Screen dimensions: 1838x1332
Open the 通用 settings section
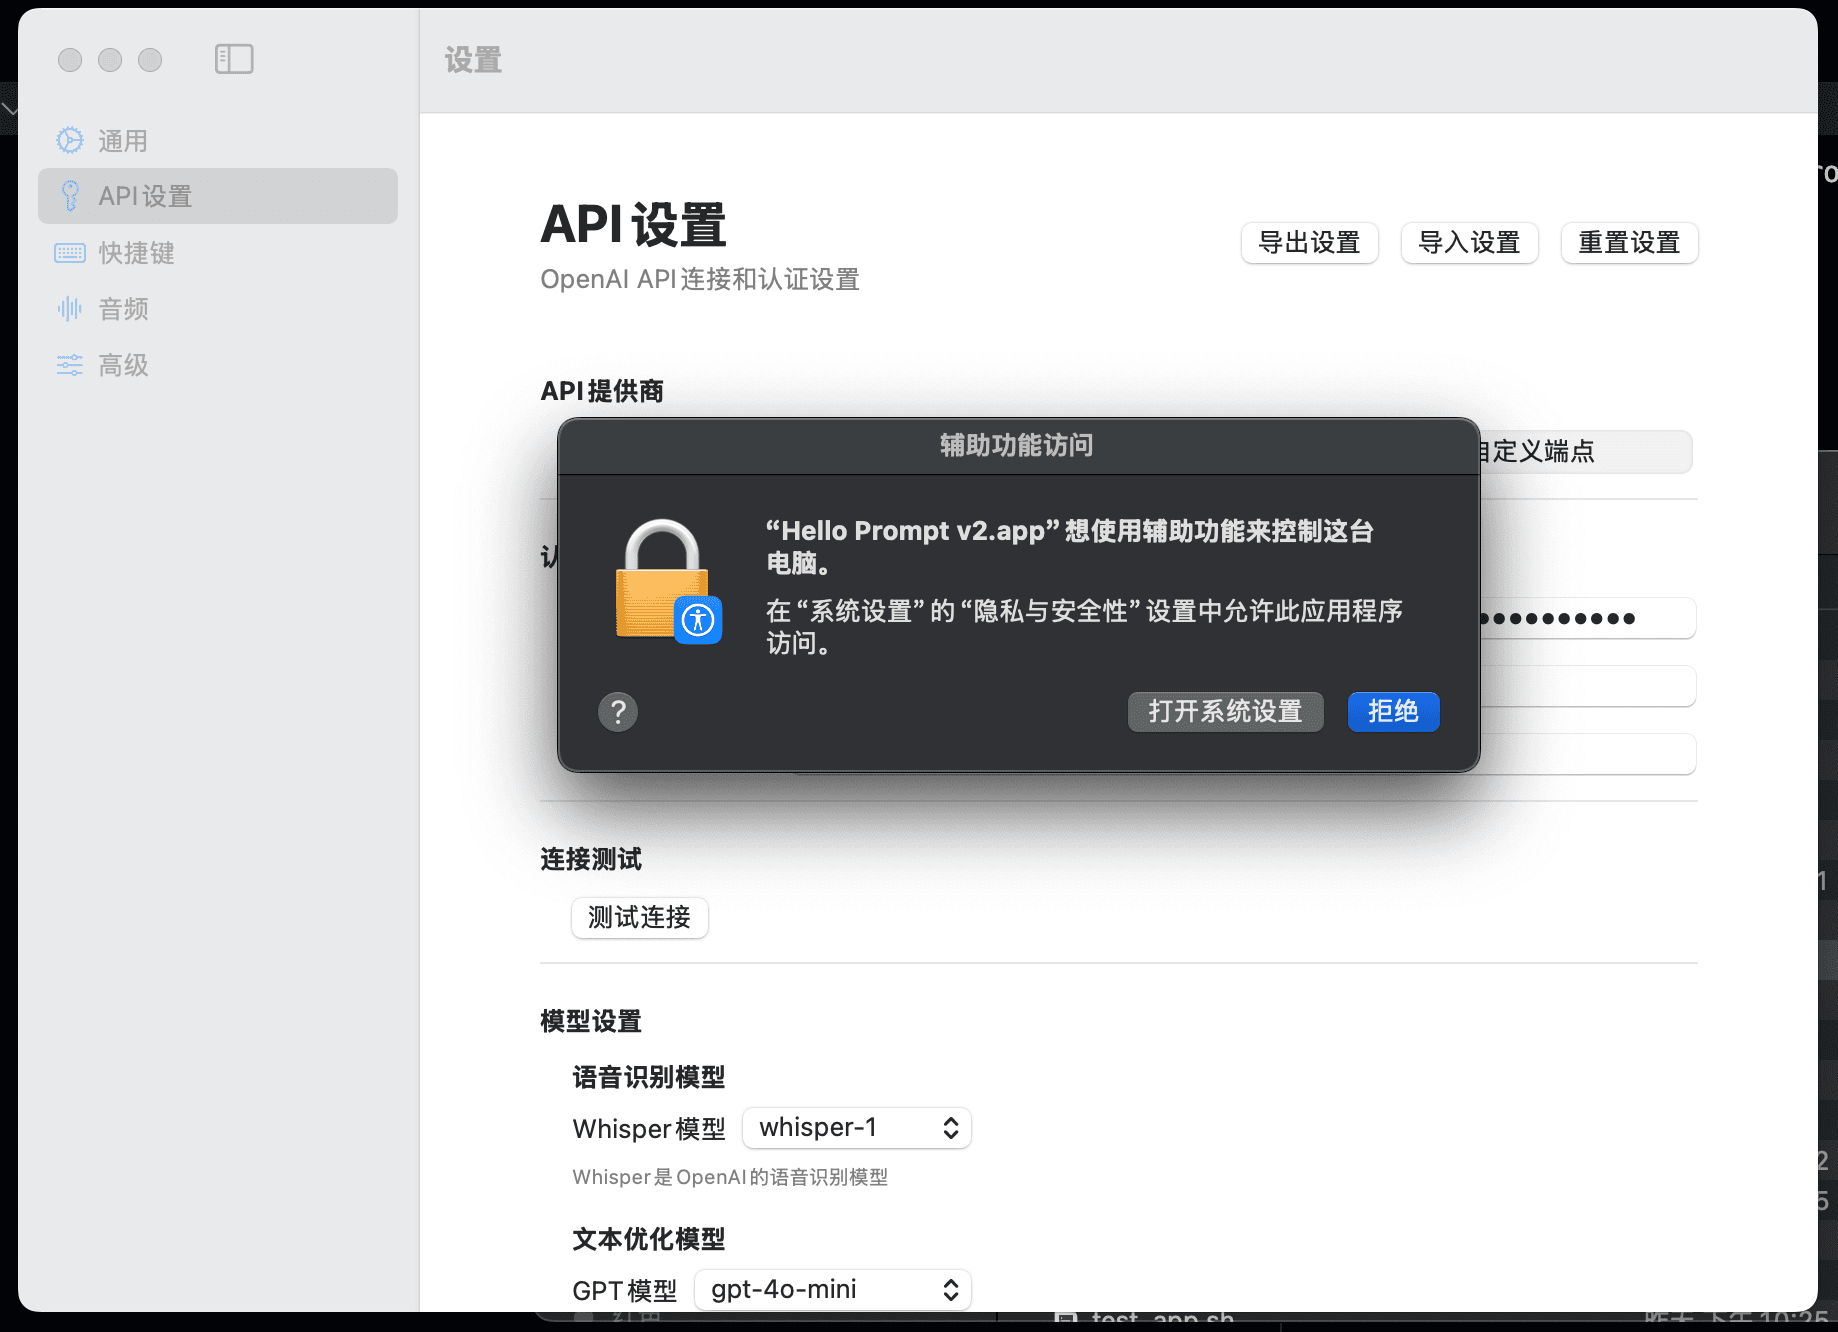tap(218, 141)
